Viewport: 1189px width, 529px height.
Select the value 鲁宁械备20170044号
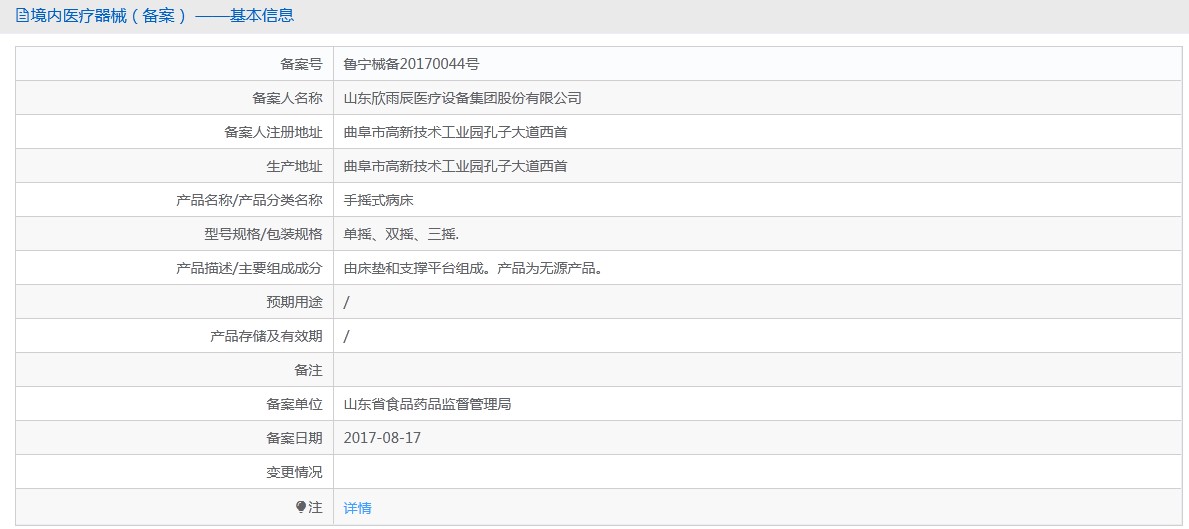tap(411, 64)
